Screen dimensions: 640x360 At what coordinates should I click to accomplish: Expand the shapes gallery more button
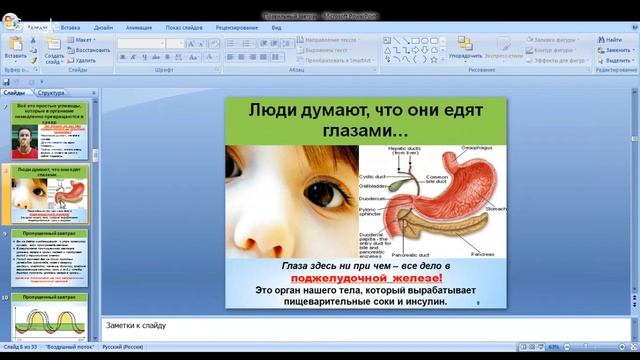443,60
